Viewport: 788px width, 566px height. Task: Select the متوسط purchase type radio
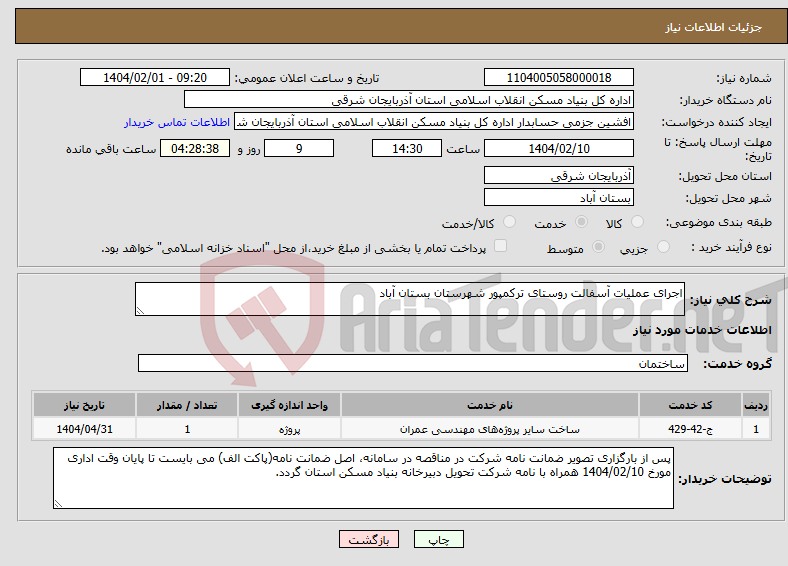click(x=599, y=246)
